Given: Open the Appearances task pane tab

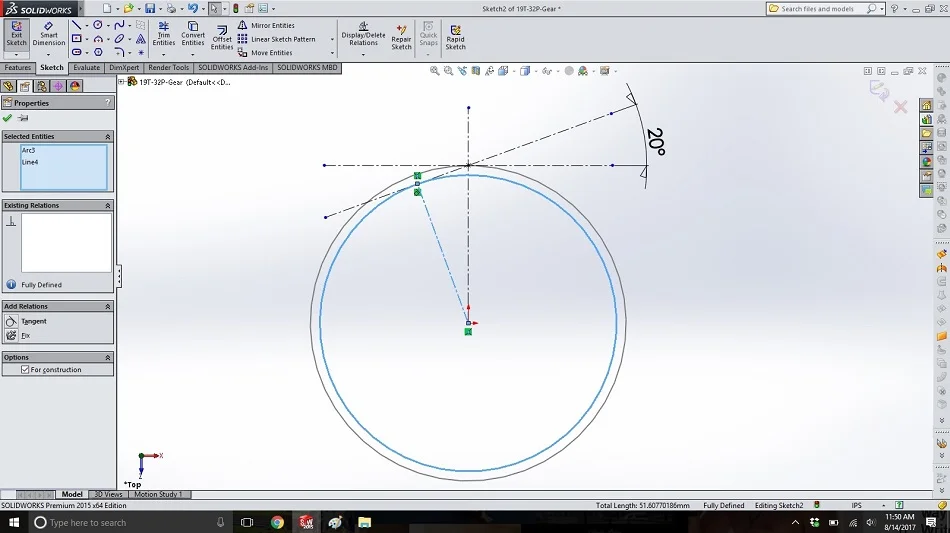Looking at the screenshot, I should pyautogui.click(x=926, y=161).
